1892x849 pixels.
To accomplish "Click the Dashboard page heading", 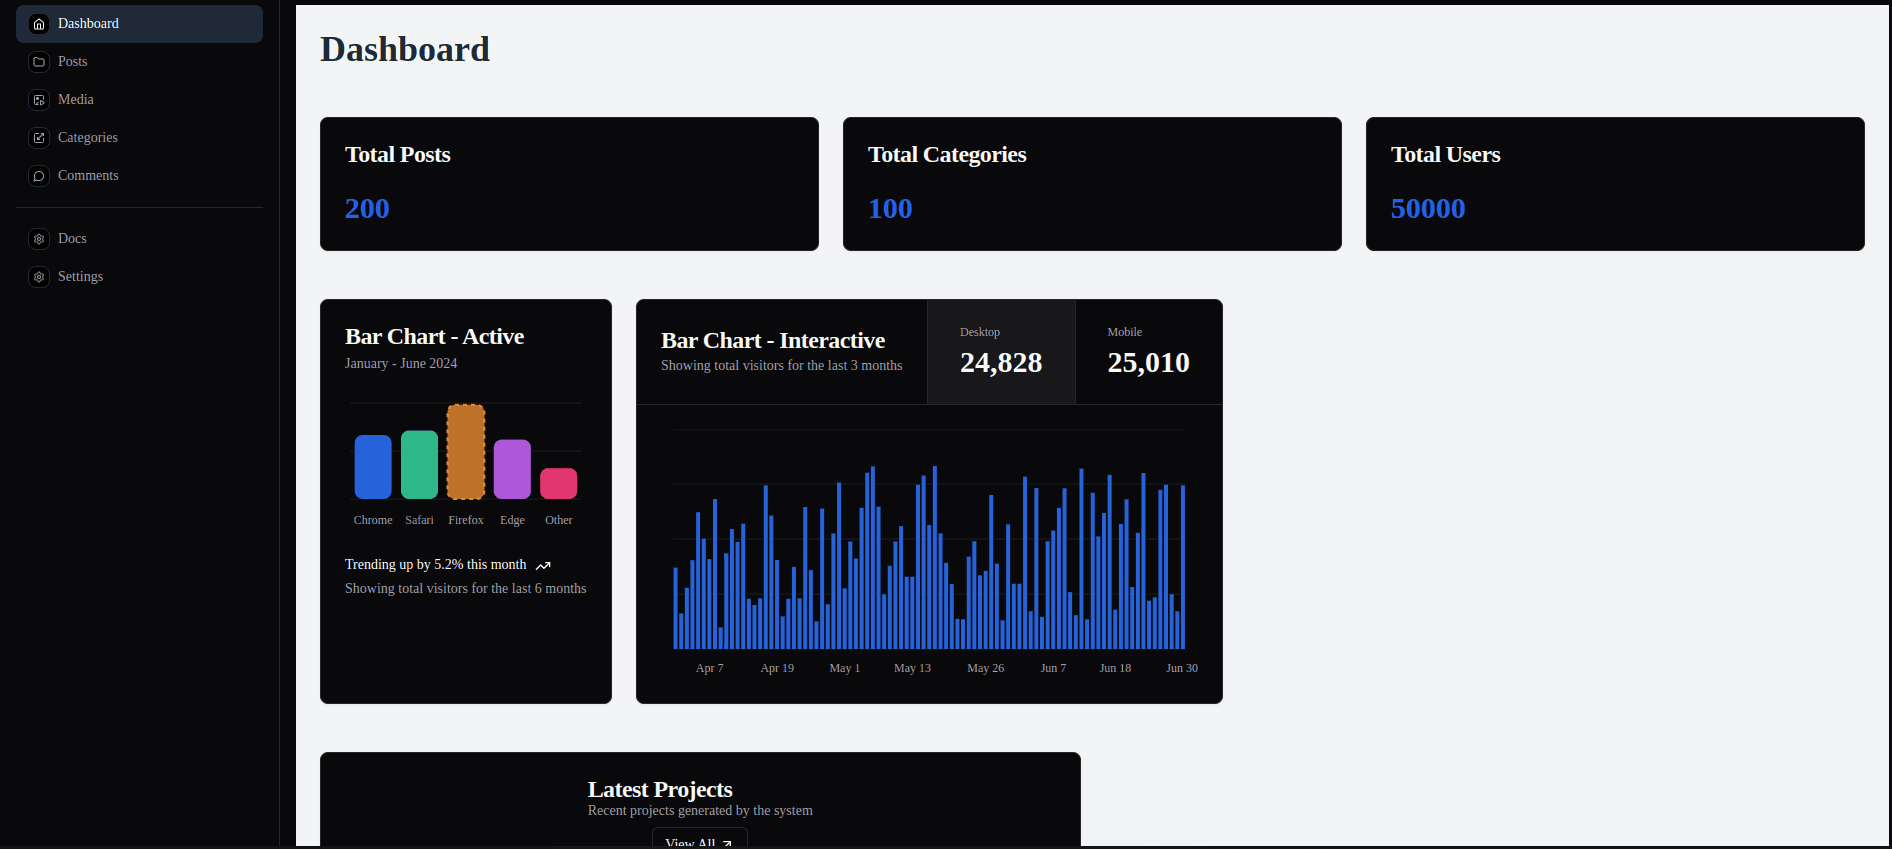I will (x=405, y=50).
